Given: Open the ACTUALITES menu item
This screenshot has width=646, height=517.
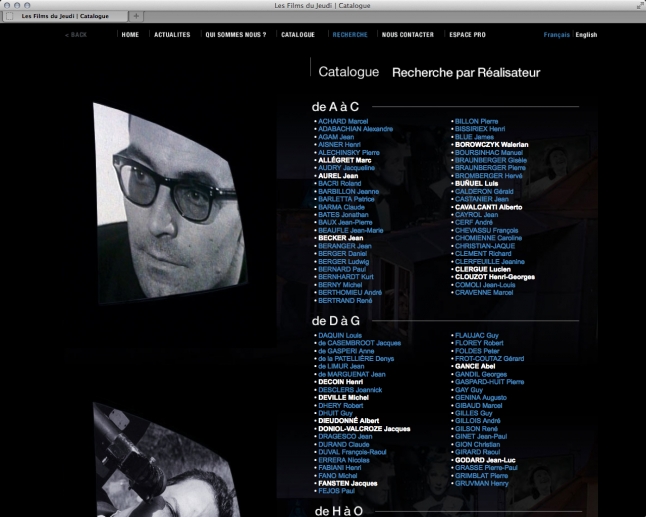Looking at the screenshot, I should click(x=172, y=34).
